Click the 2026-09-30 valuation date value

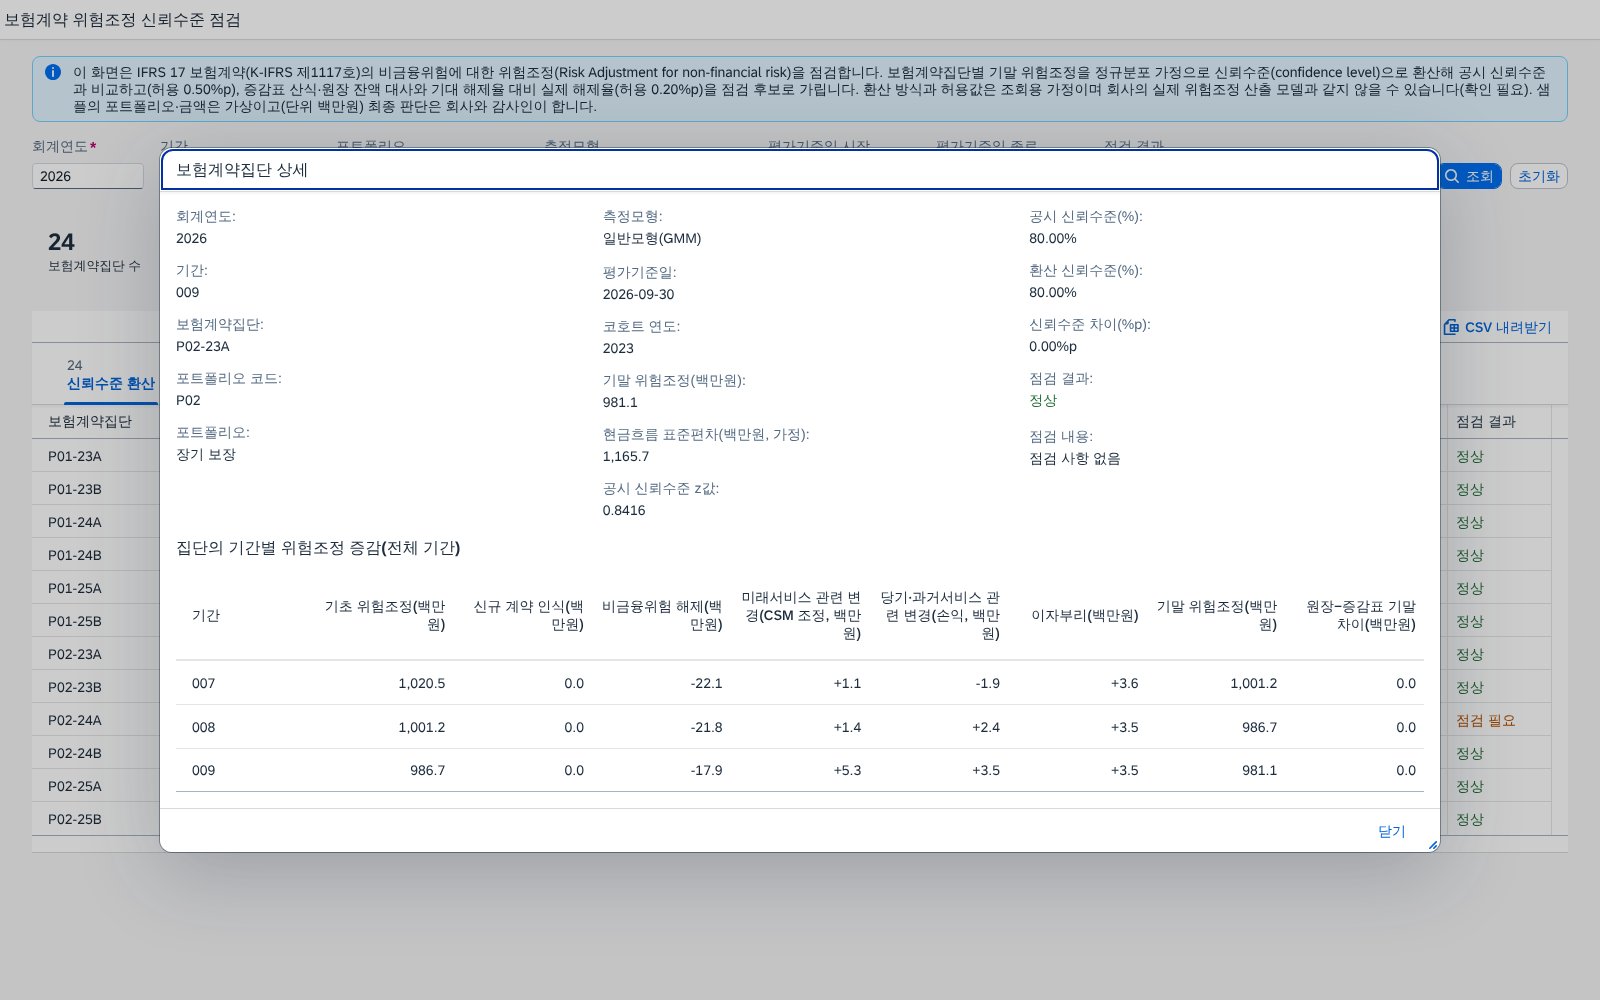[638, 294]
